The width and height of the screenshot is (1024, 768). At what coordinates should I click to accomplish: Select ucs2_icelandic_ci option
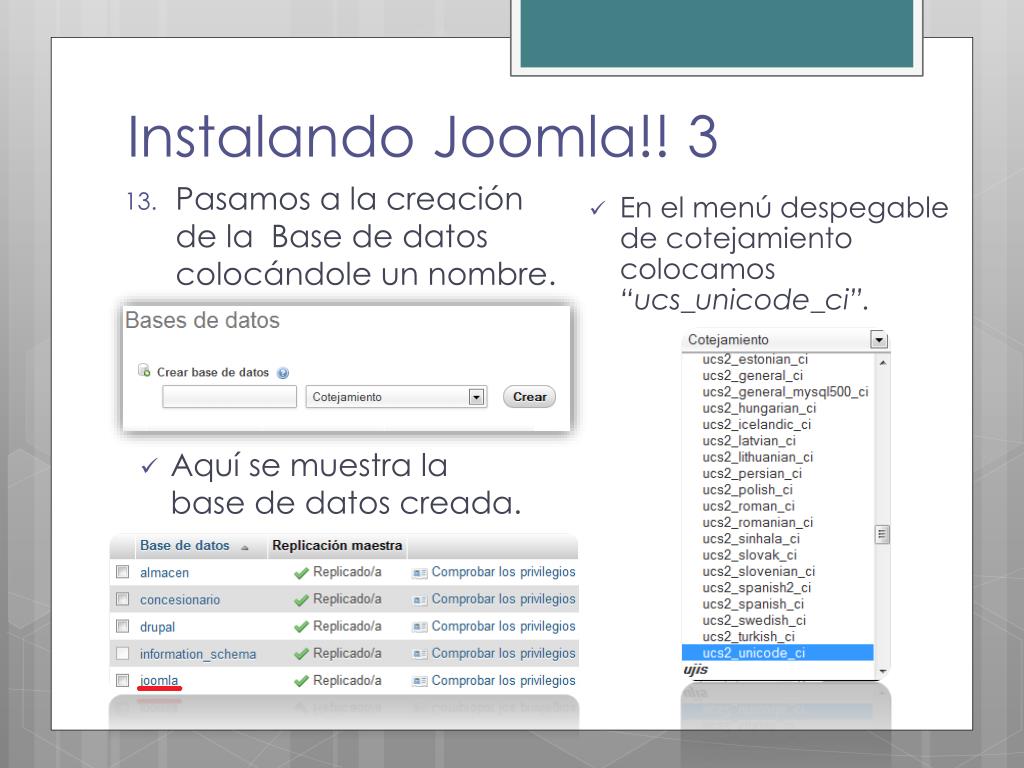coord(756,424)
